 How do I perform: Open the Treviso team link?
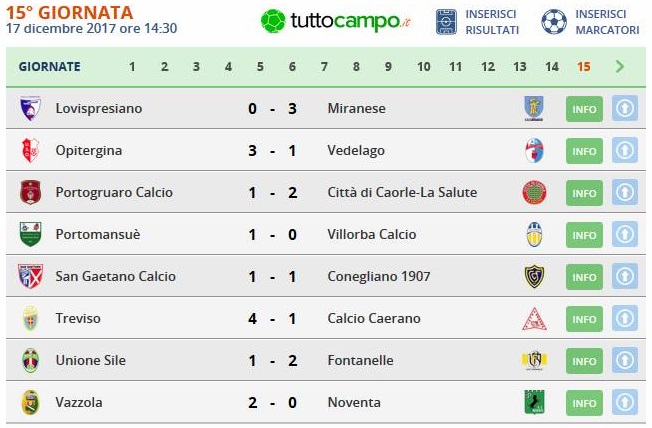click(x=78, y=318)
